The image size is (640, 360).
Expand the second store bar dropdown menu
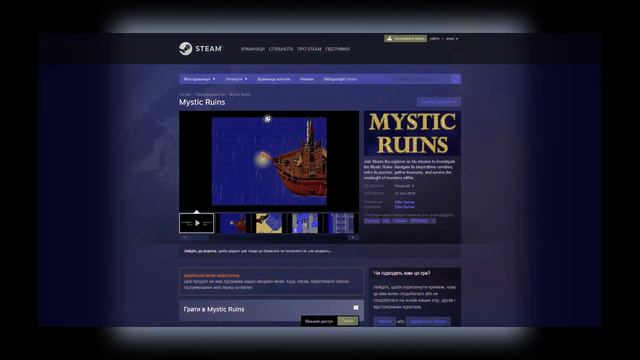click(x=236, y=79)
